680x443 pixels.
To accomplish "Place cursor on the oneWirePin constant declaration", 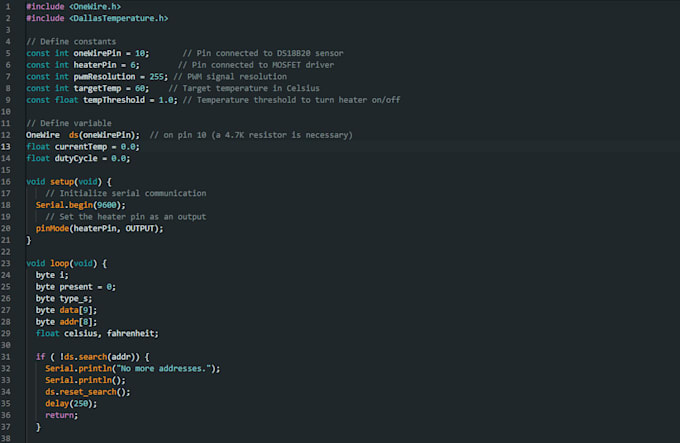I will tap(97, 52).
